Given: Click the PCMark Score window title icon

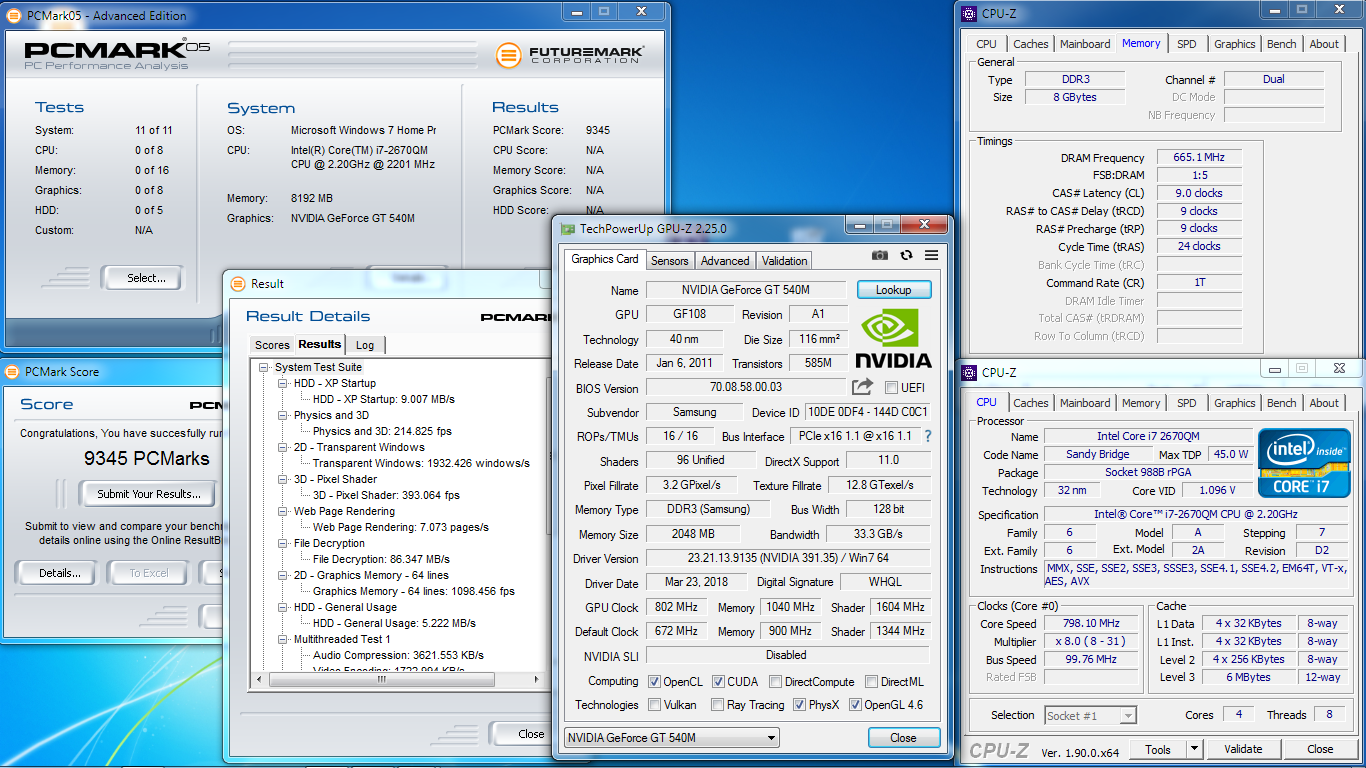Looking at the screenshot, I should (x=13, y=372).
